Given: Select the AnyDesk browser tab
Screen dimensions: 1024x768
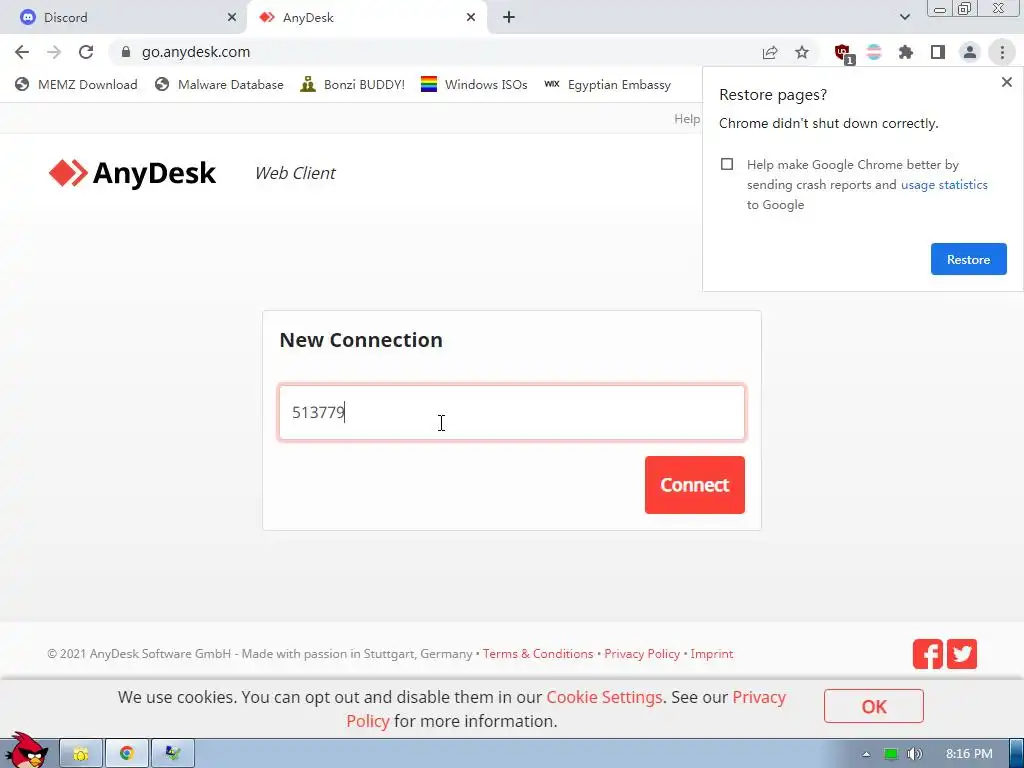Looking at the screenshot, I should 366,18.
